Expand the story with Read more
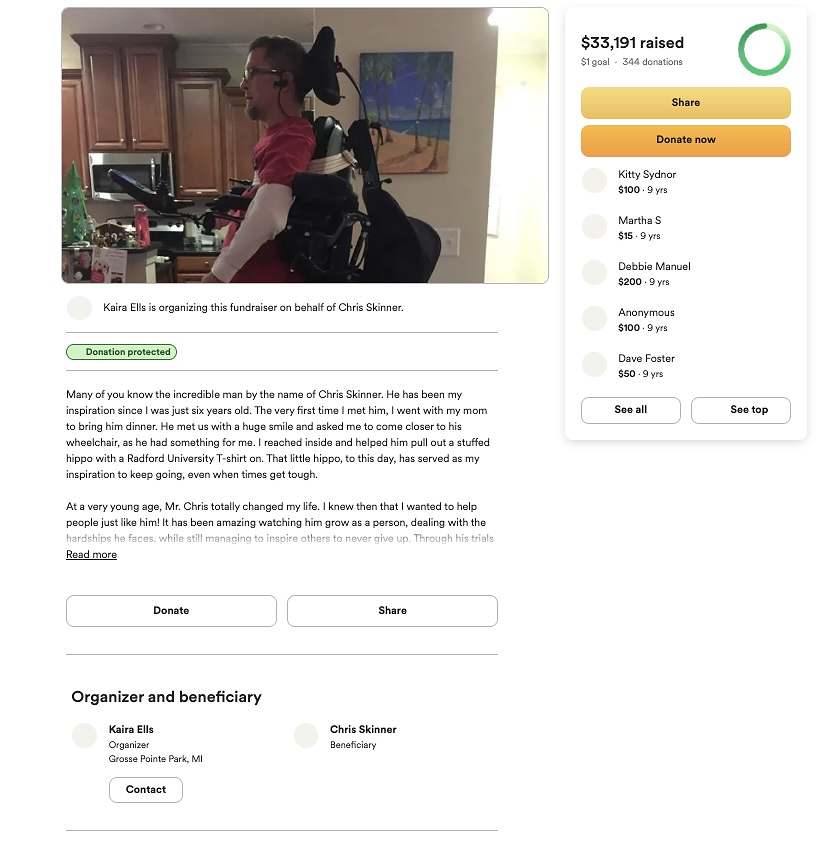834x842 pixels. (x=91, y=555)
